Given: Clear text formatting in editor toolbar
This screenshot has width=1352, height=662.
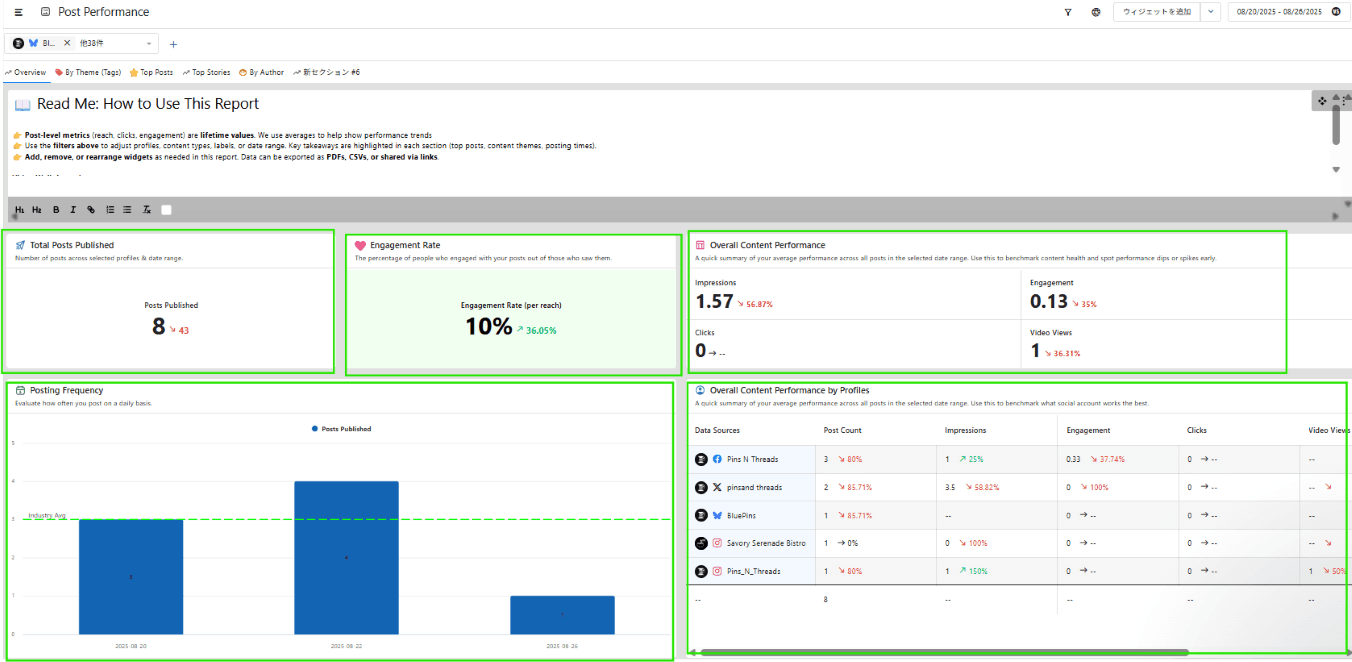Looking at the screenshot, I should tap(147, 210).
